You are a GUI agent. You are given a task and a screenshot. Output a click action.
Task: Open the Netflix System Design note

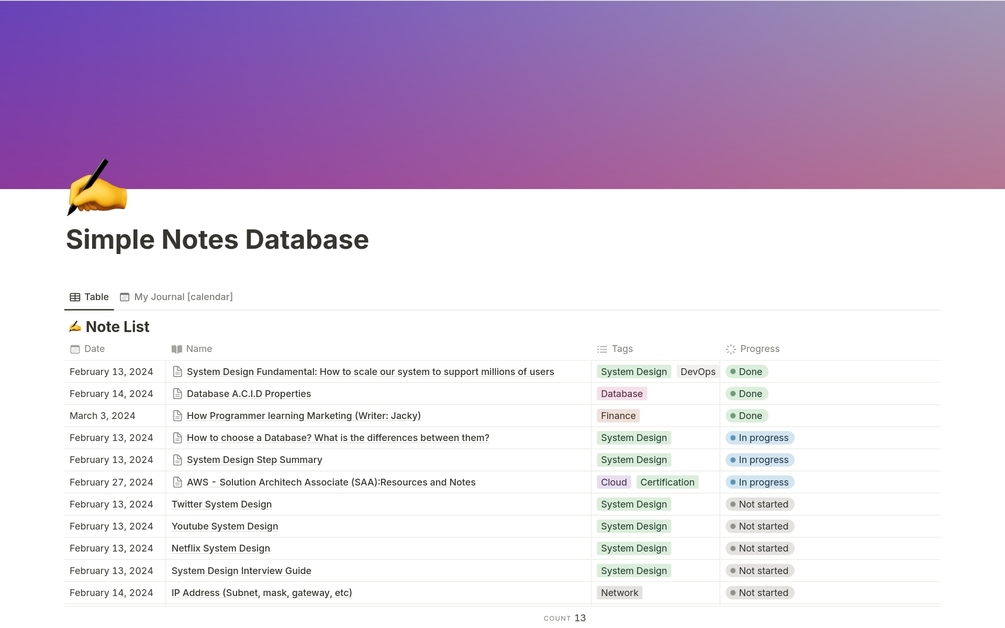pyautogui.click(x=220, y=548)
